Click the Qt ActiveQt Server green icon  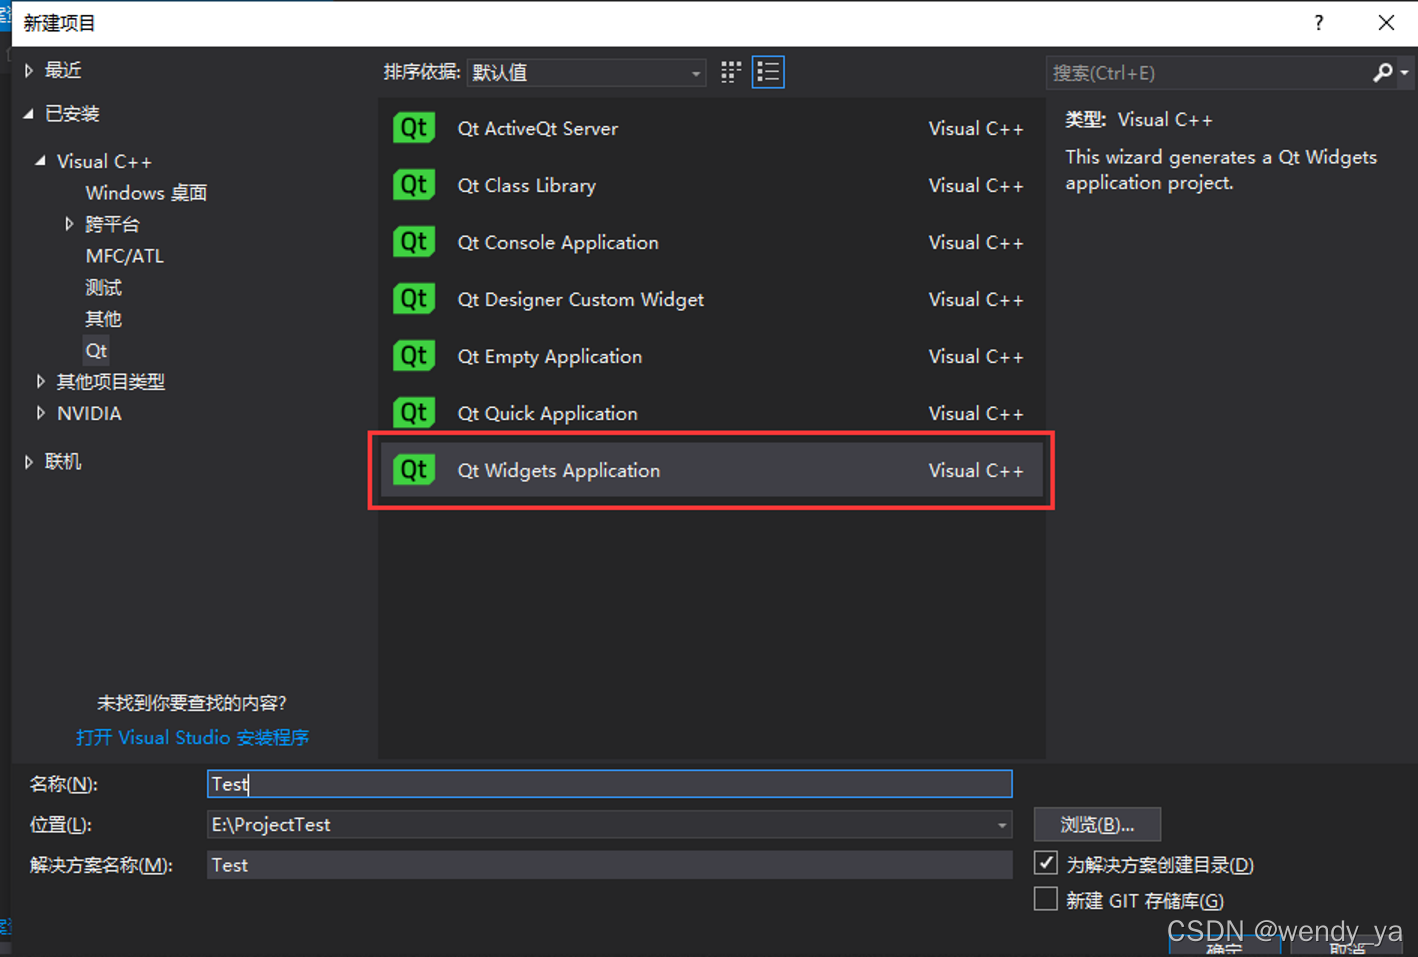(x=414, y=128)
